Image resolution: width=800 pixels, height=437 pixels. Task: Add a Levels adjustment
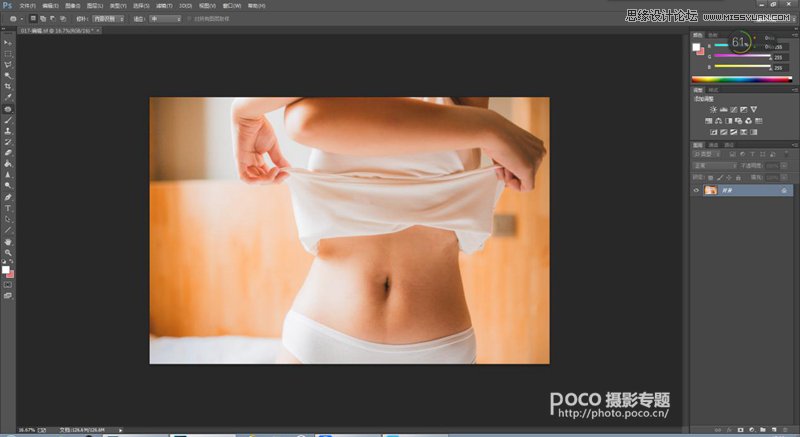point(723,110)
